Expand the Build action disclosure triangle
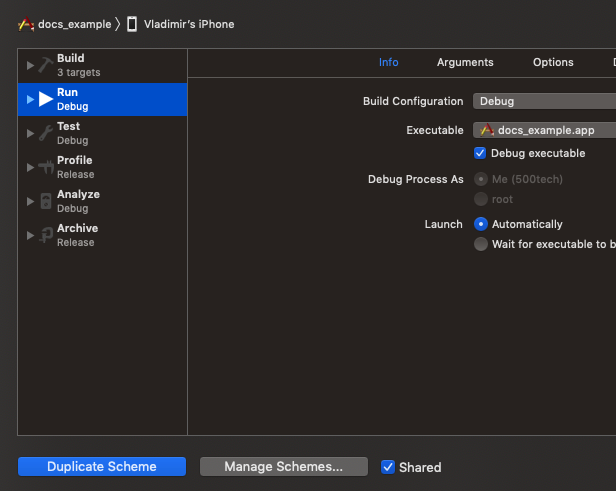Viewport: 616px width, 491px height. (x=30, y=65)
